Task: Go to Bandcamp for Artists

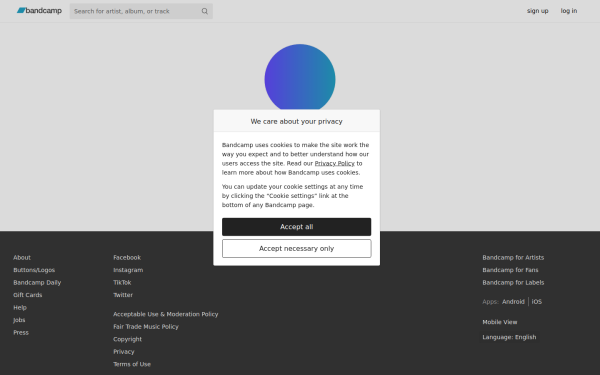Action: [x=513, y=258]
